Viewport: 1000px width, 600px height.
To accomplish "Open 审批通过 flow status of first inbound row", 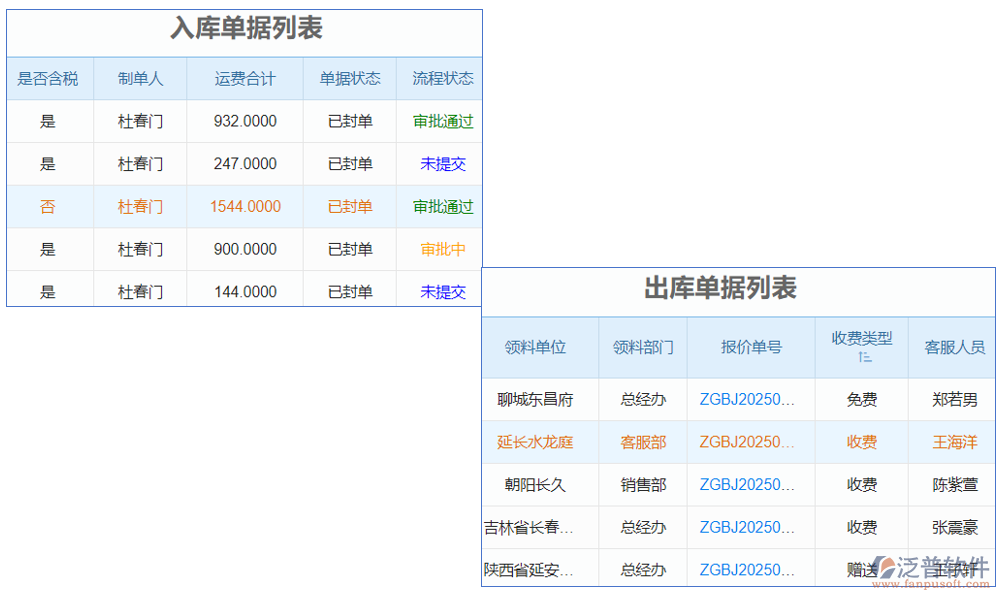I will coord(441,121).
